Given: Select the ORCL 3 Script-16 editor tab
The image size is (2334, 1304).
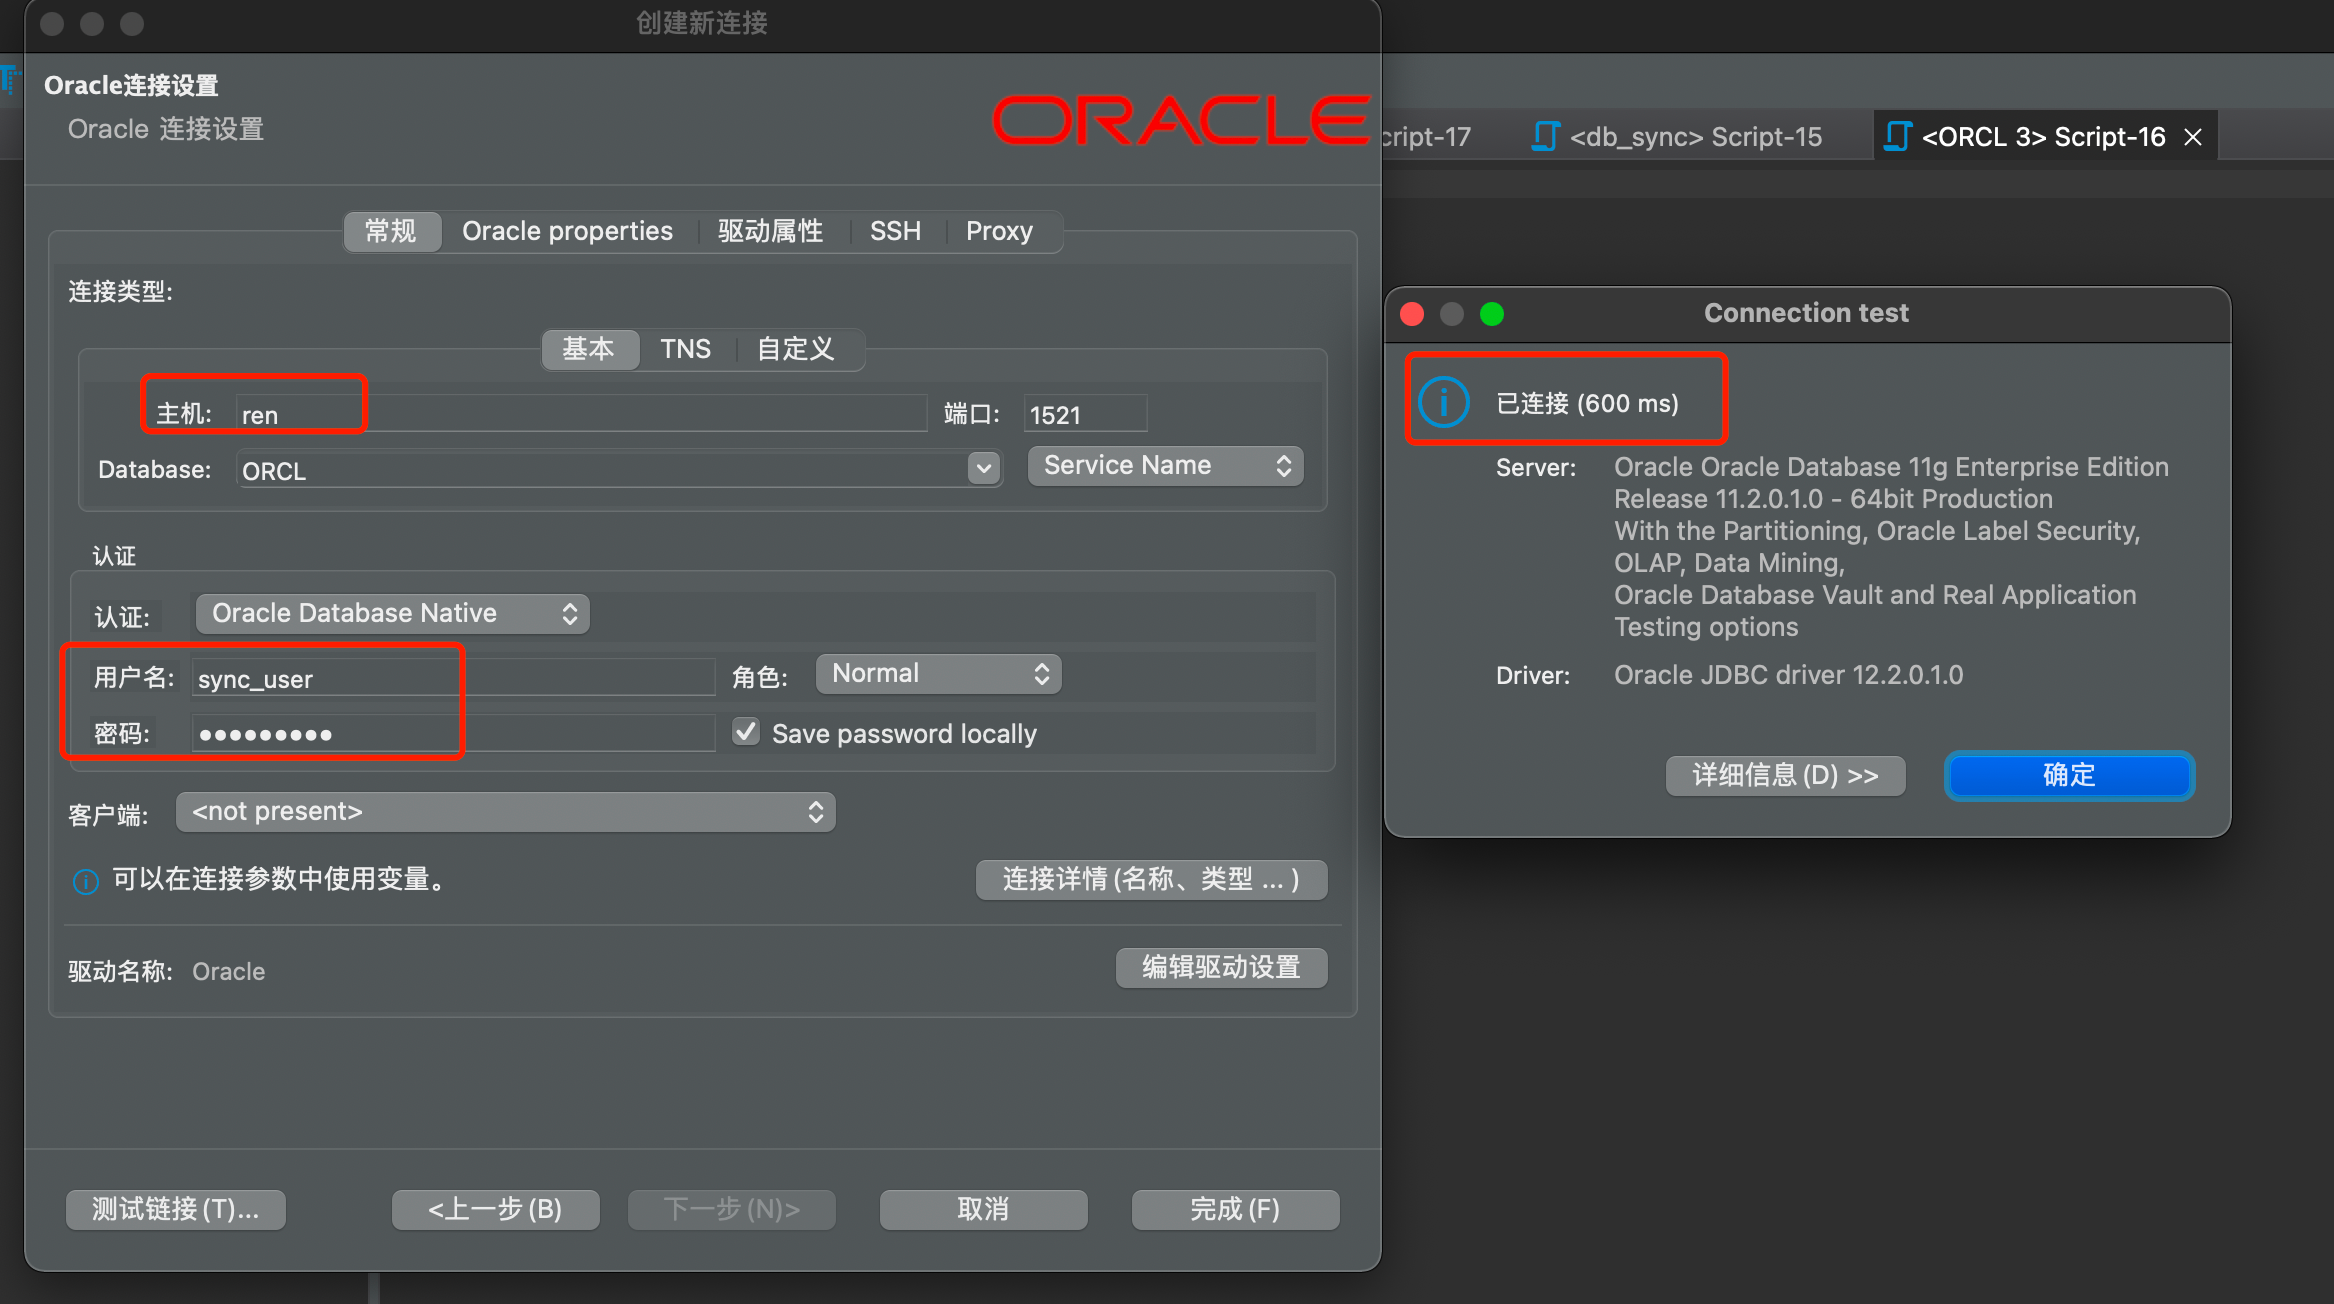Looking at the screenshot, I should tap(2044, 137).
